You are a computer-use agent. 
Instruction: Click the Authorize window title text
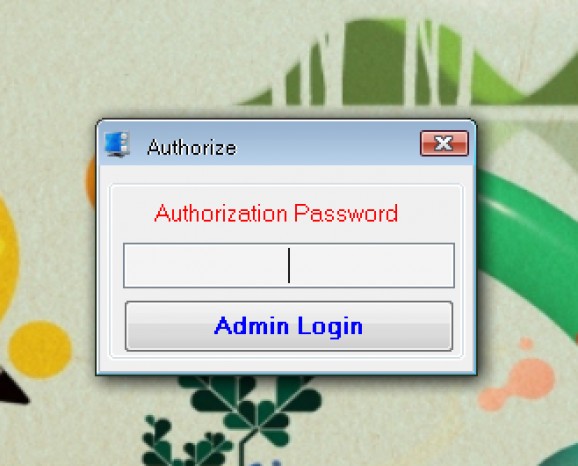click(x=192, y=147)
